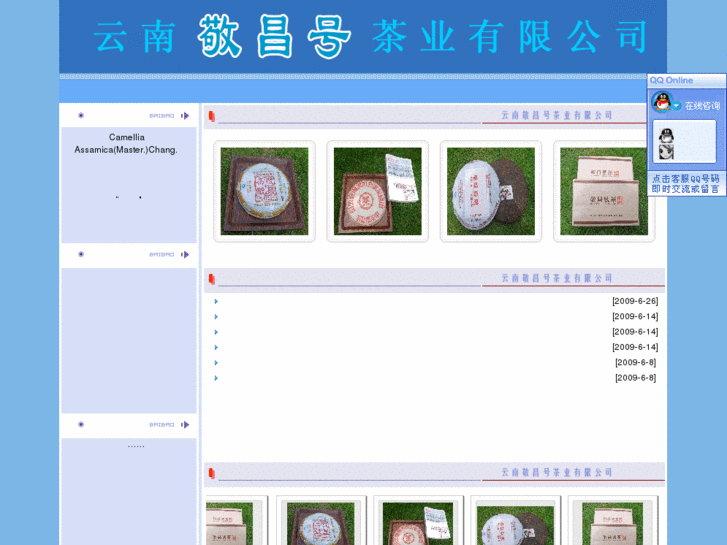Viewport: 727px width, 545px height.
Task: Click the Camellia Assamica(Master.)Chang. text
Action: coord(126,143)
